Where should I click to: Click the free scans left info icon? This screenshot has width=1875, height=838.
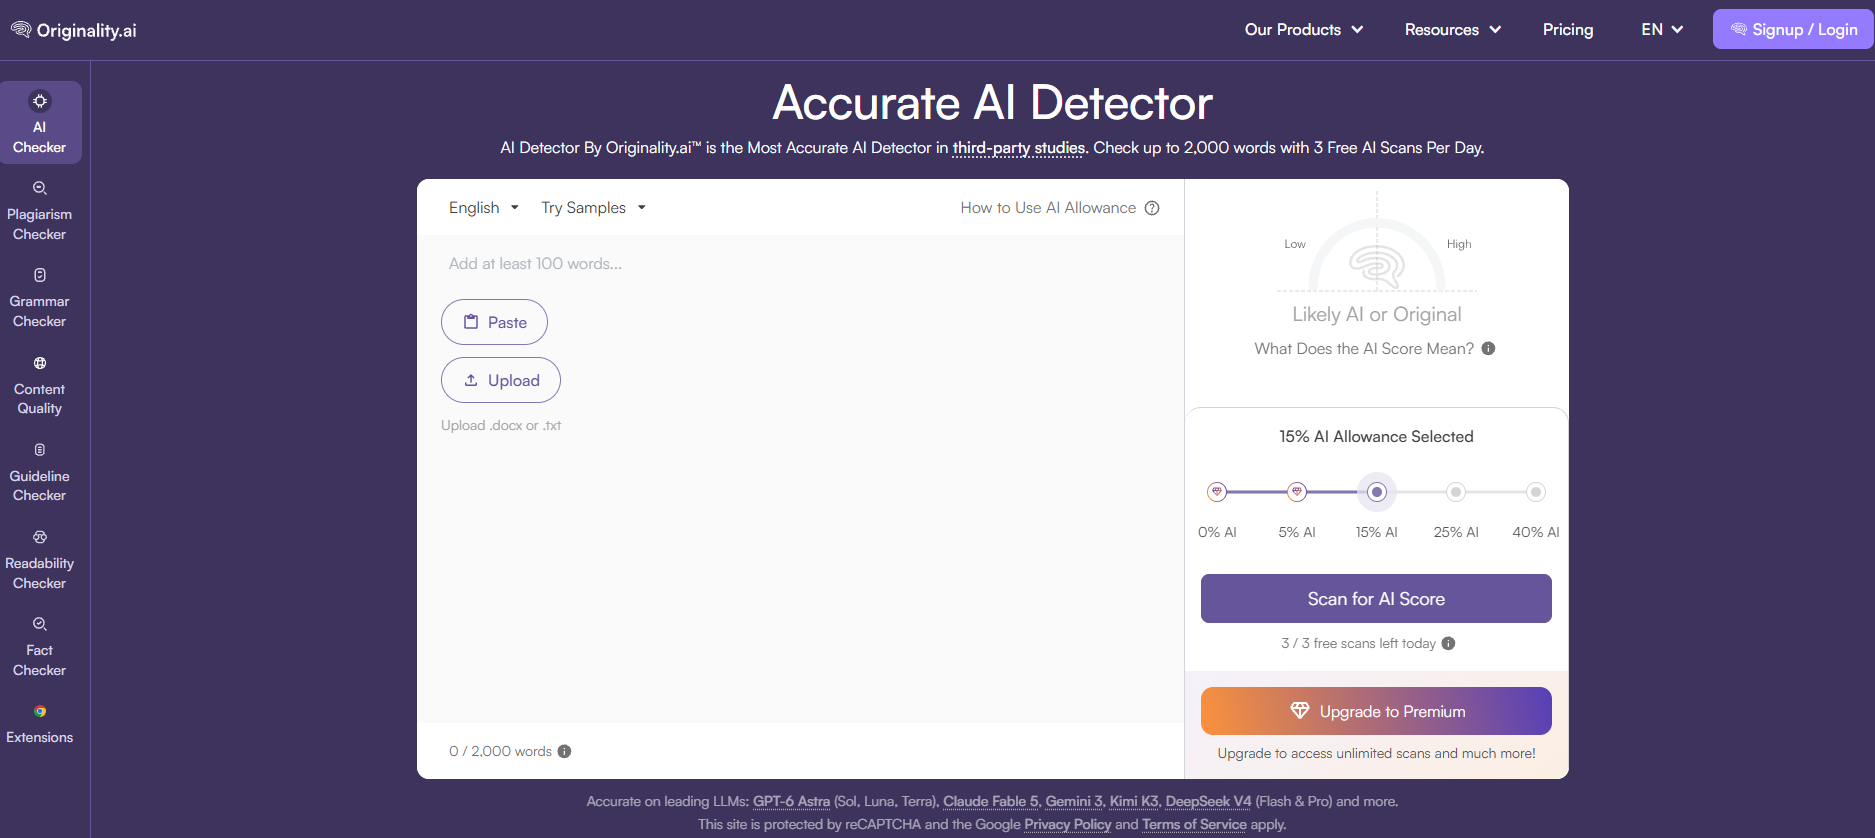(1448, 643)
